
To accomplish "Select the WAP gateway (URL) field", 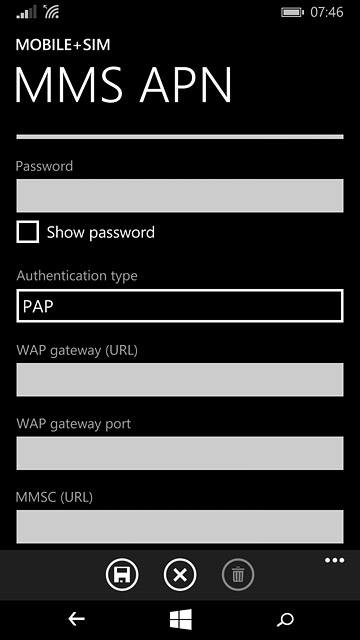I will (180, 380).
